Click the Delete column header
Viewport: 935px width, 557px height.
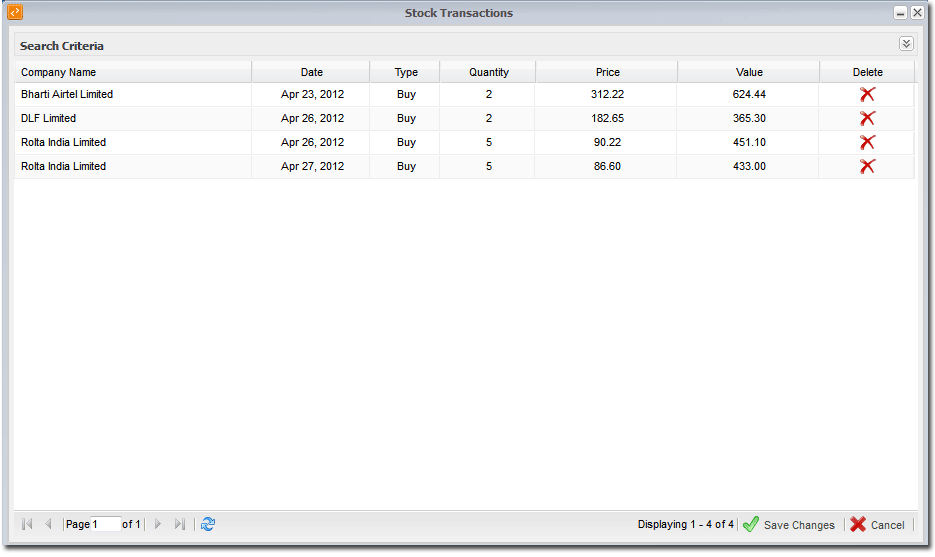pos(867,72)
